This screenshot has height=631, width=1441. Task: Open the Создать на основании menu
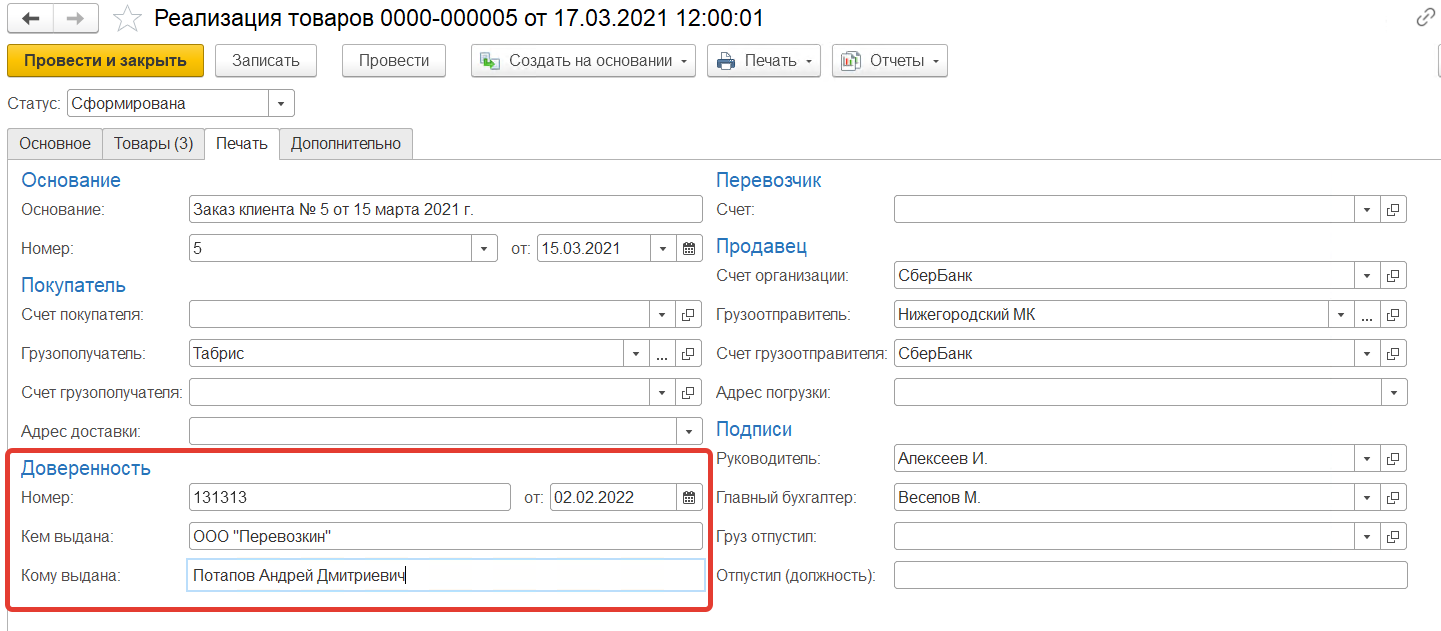583,61
